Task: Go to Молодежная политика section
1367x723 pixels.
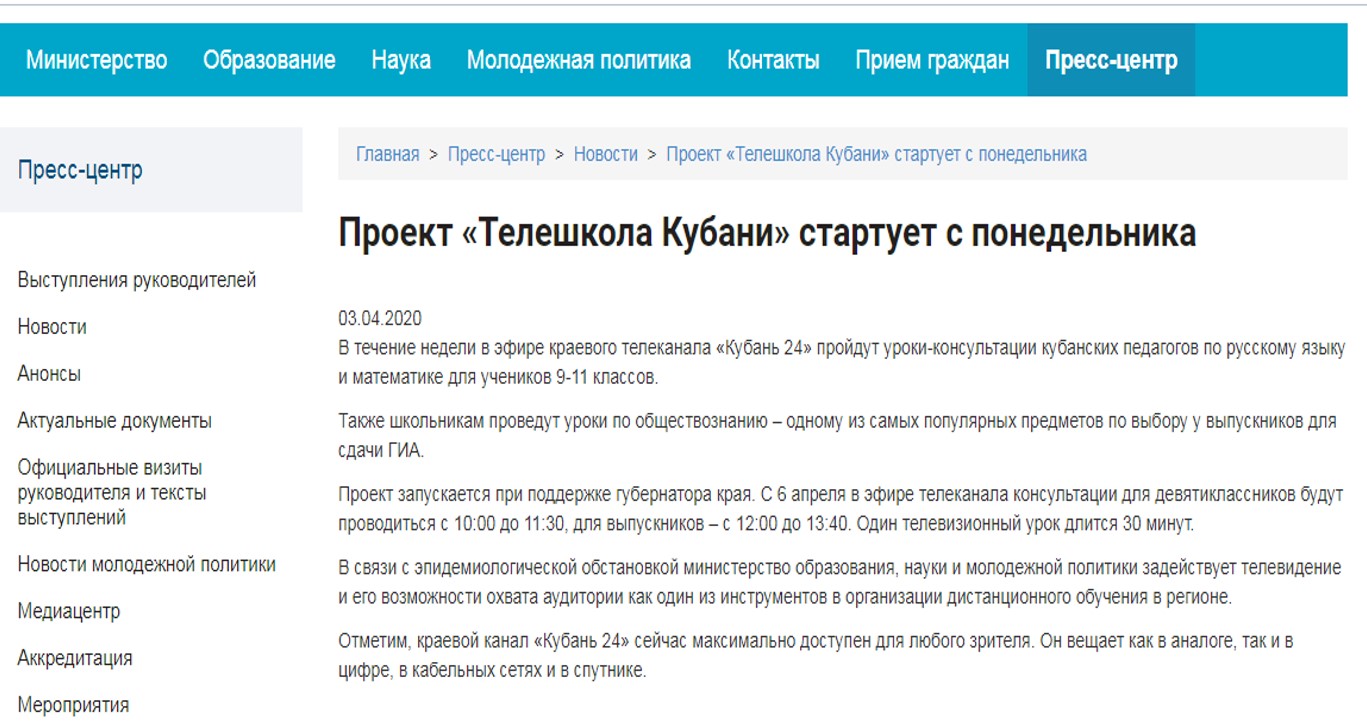Action: (x=579, y=60)
